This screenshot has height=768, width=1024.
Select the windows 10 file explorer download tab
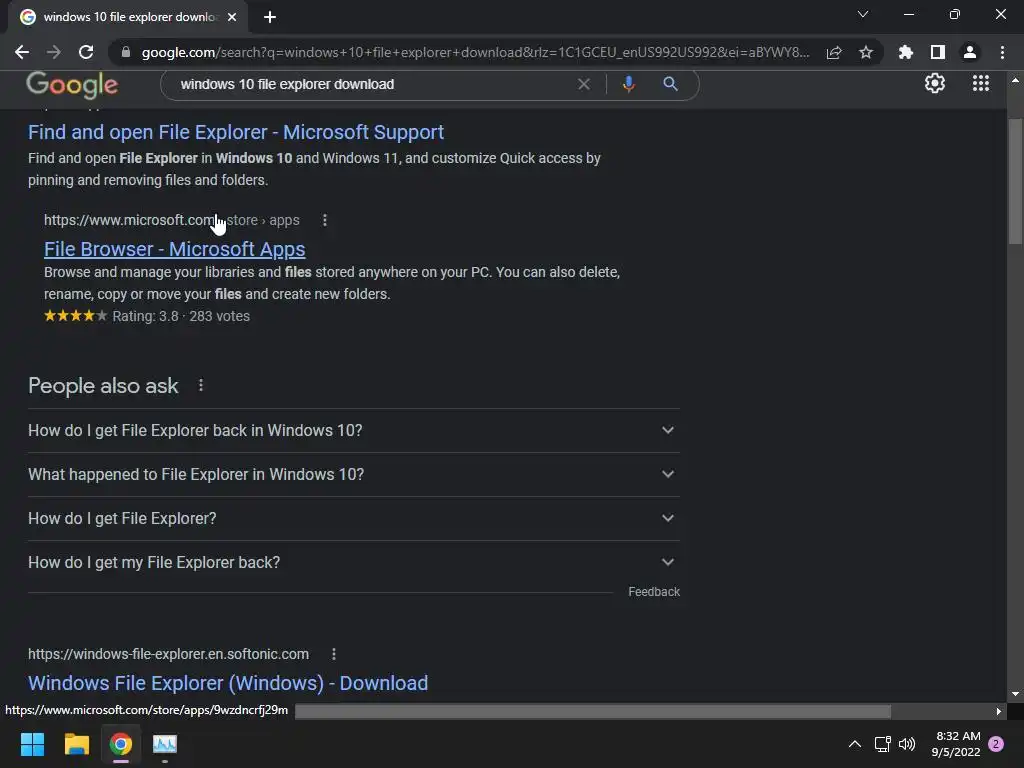pos(127,17)
